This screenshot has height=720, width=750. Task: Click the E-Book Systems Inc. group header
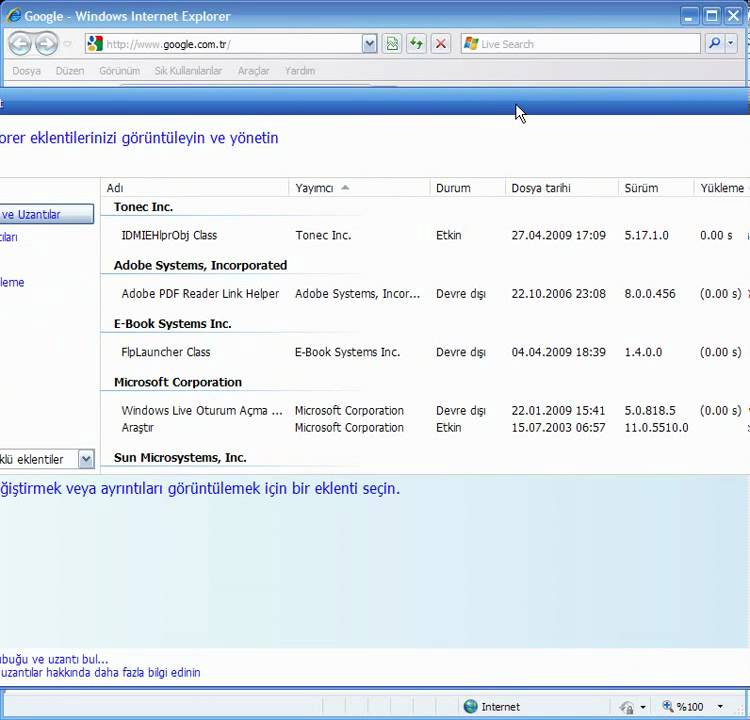pos(173,324)
